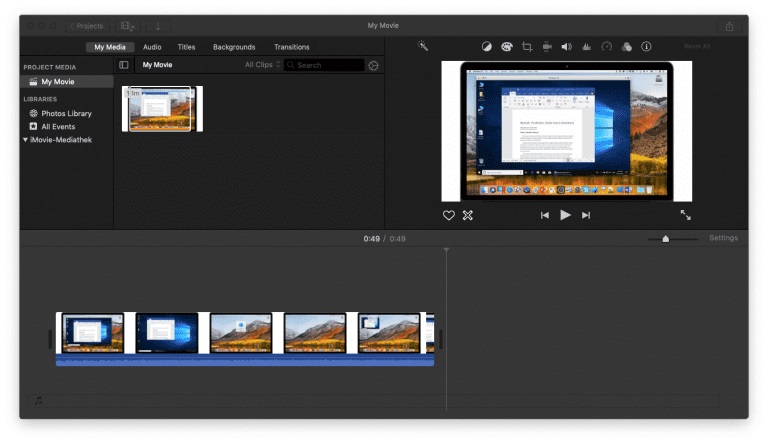Open the Transitions tab
The height and width of the screenshot is (443, 768).
point(291,47)
